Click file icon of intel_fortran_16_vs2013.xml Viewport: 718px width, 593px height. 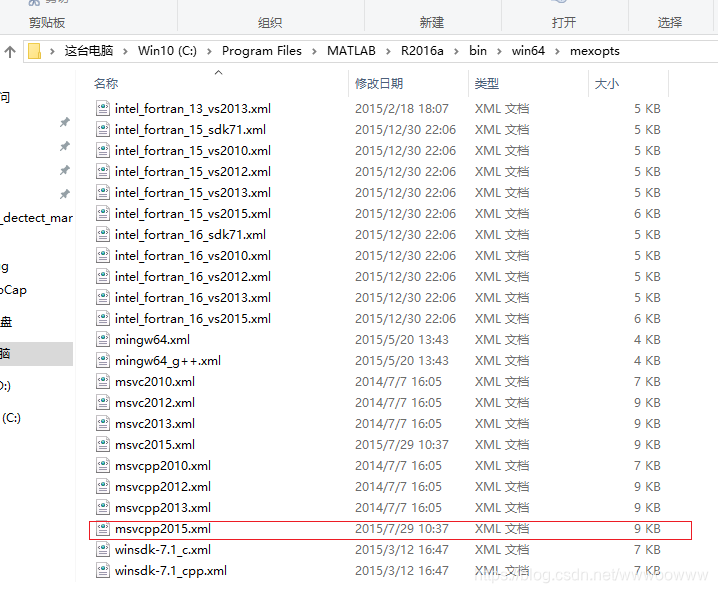103,298
